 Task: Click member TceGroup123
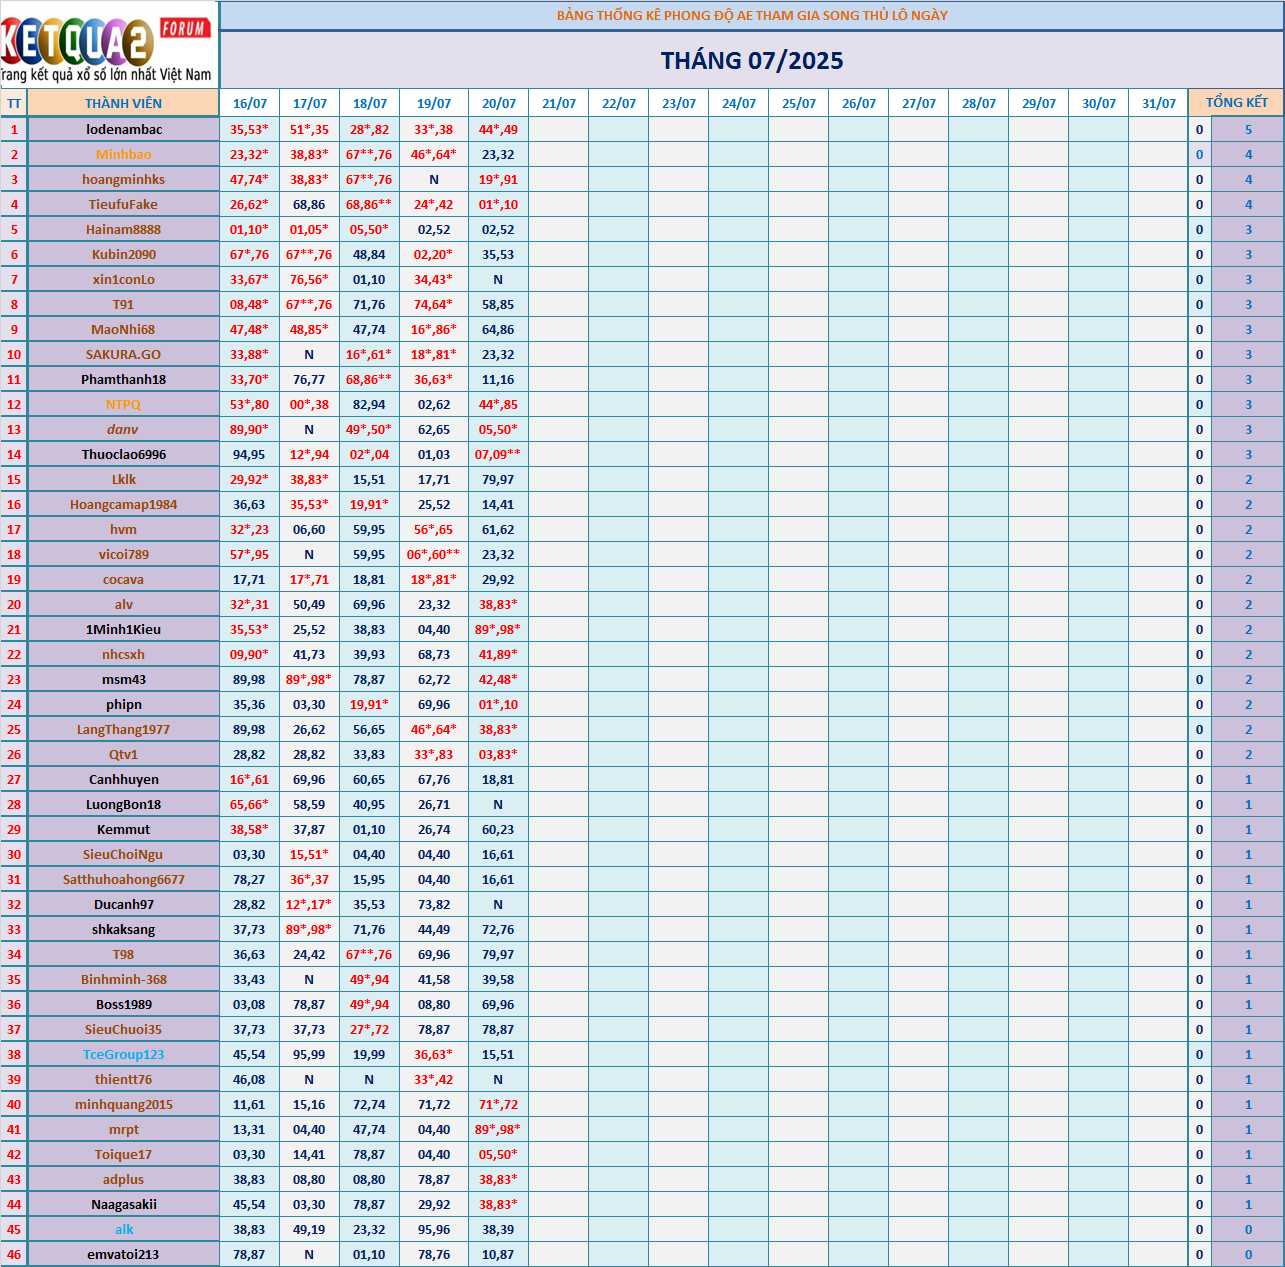click(124, 1054)
